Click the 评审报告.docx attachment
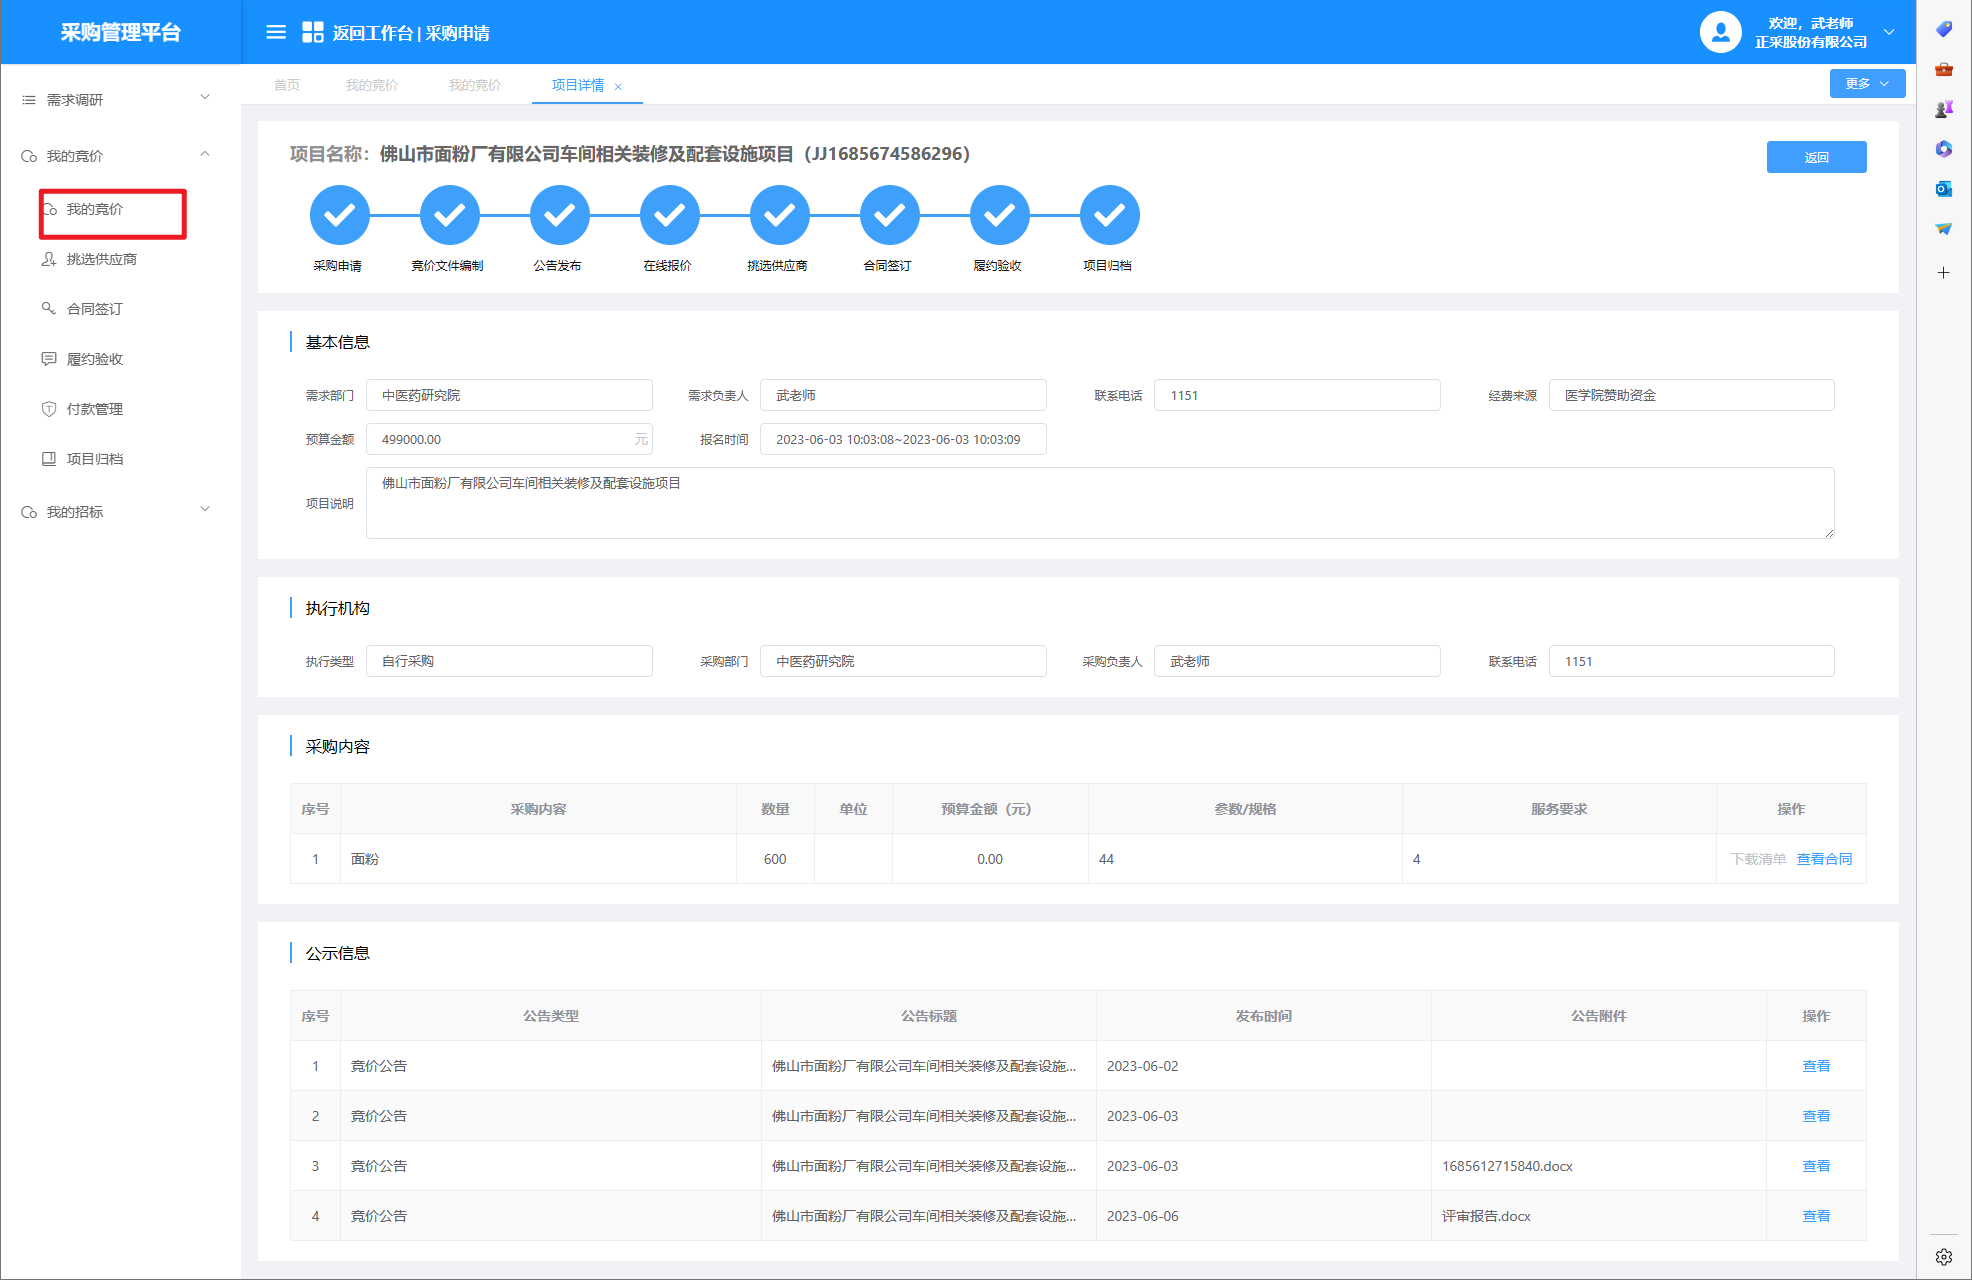 pyautogui.click(x=1486, y=1216)
